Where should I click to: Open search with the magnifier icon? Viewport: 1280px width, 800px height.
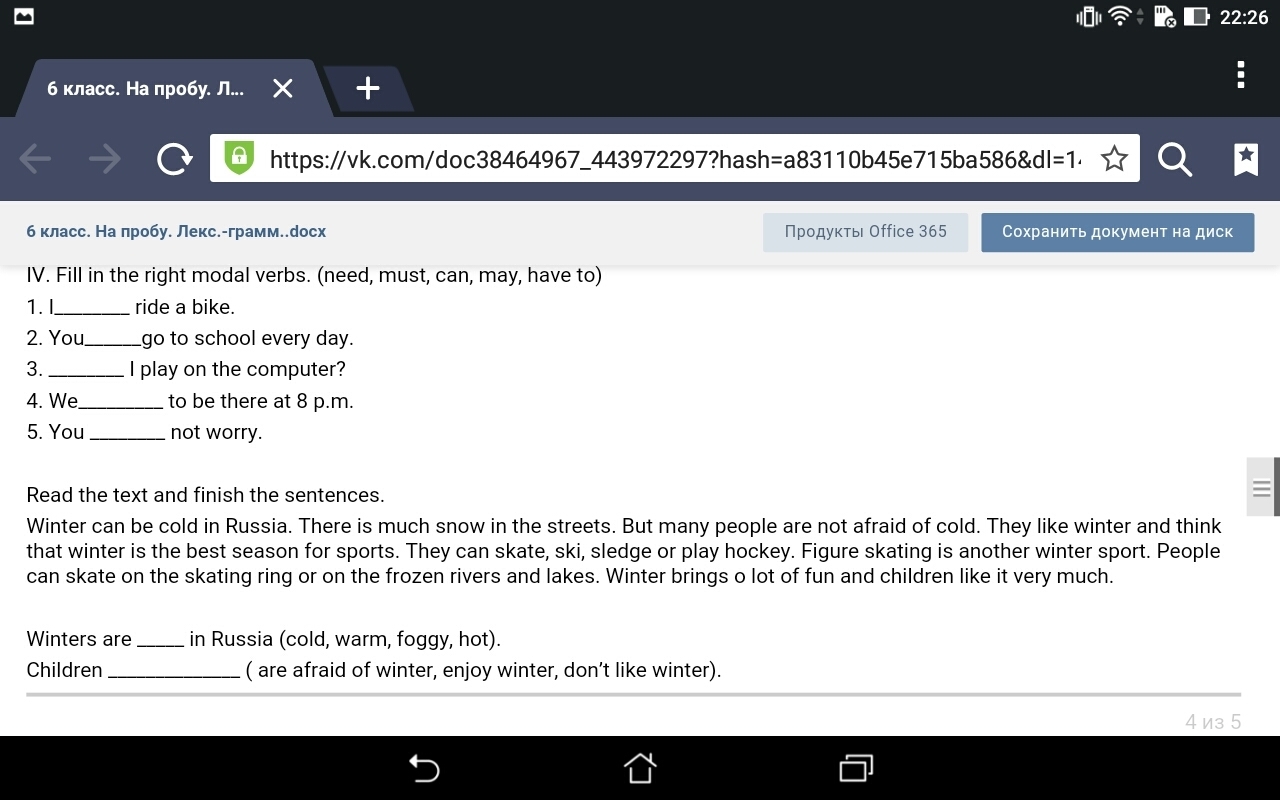tap(1174, 159)
